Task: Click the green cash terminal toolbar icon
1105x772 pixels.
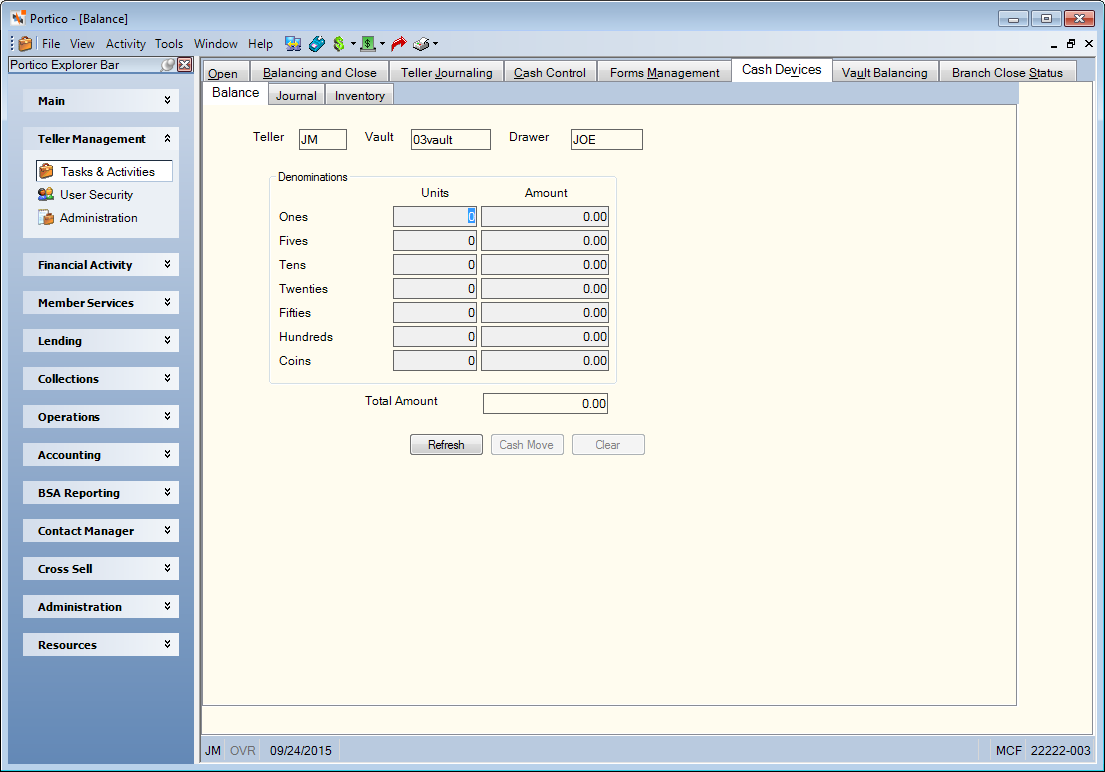Action: coord(368,44)
